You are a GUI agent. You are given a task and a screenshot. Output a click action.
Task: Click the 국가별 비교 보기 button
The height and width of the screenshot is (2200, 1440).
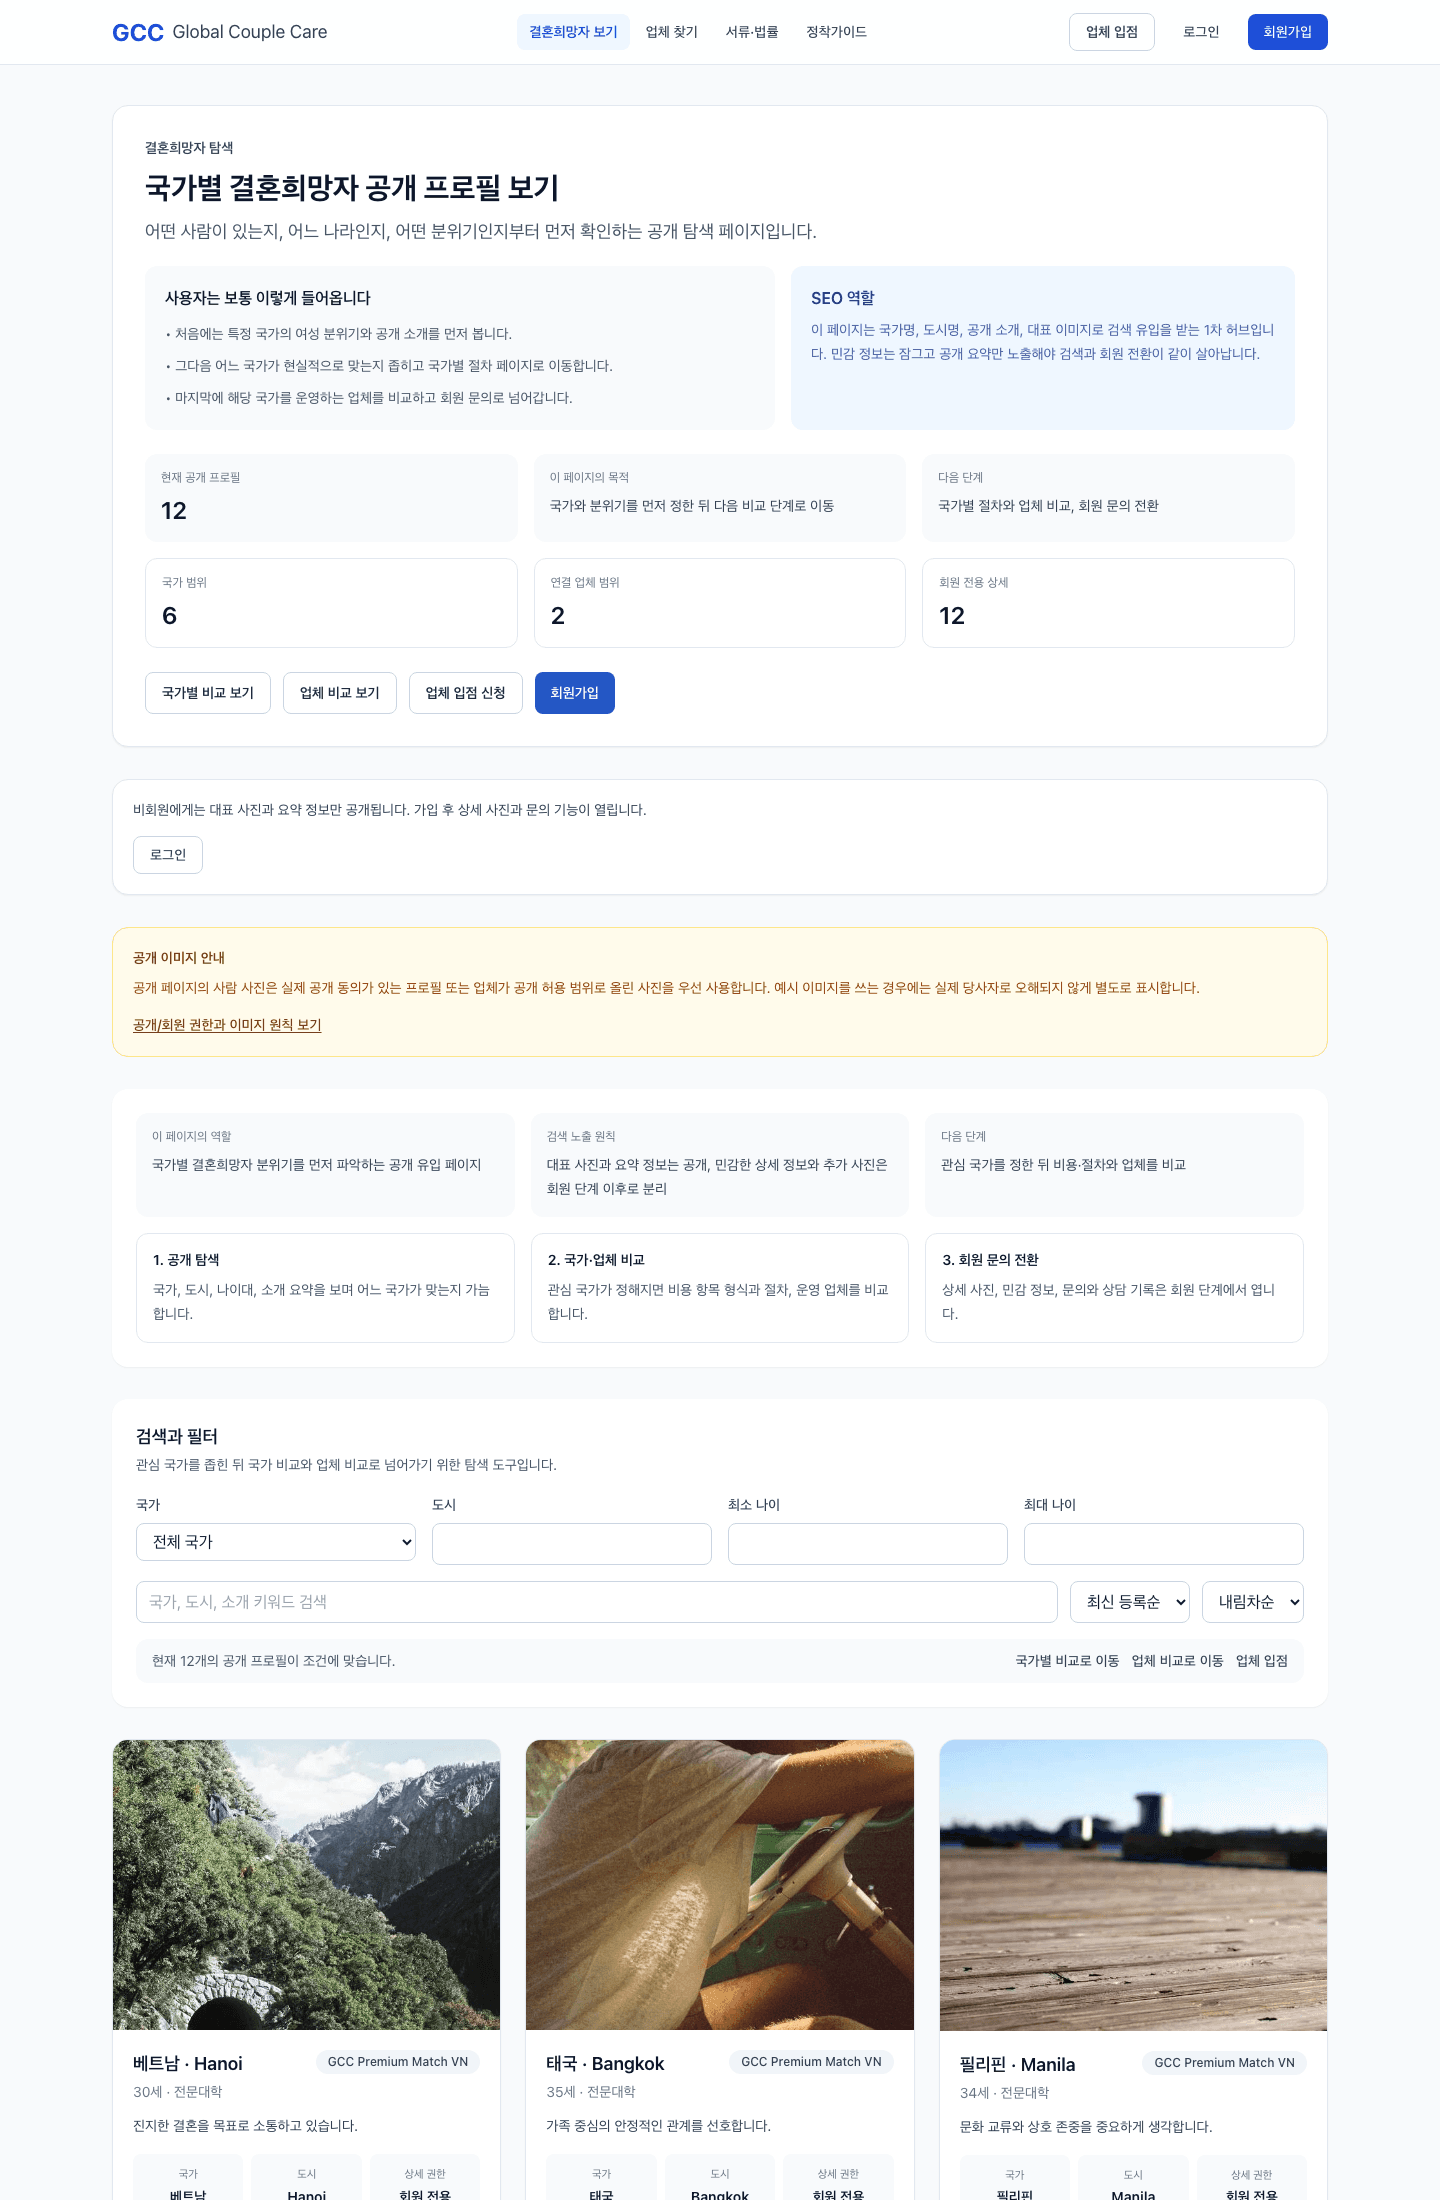(x=208, y=693)
